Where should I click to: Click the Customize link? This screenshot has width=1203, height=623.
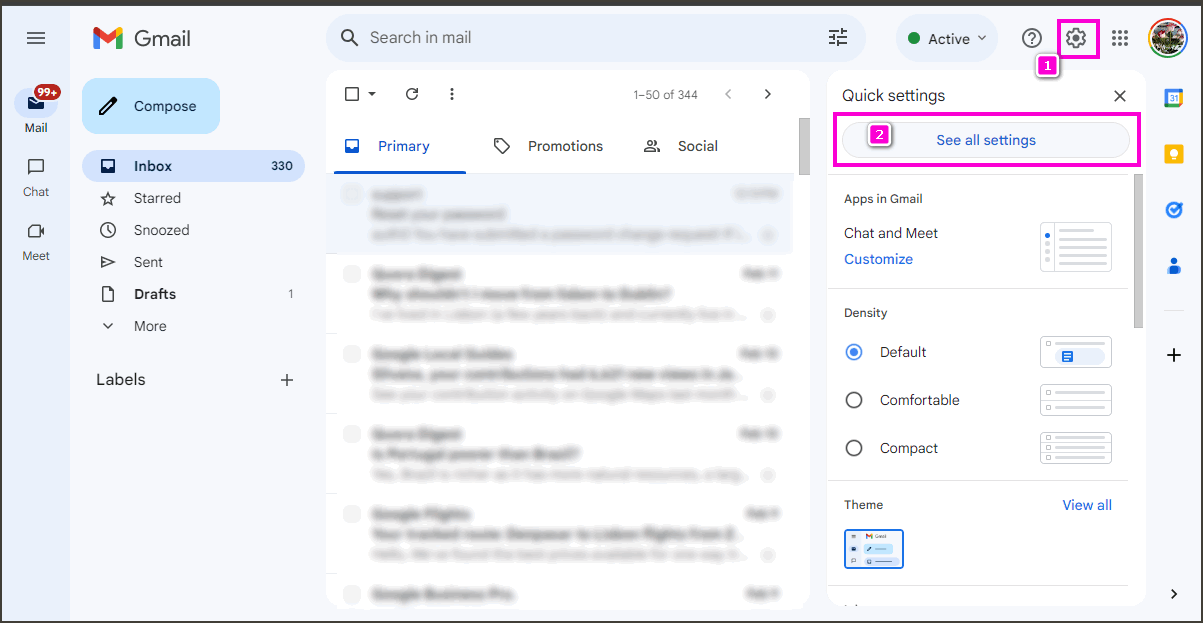[x=878, y=259]
